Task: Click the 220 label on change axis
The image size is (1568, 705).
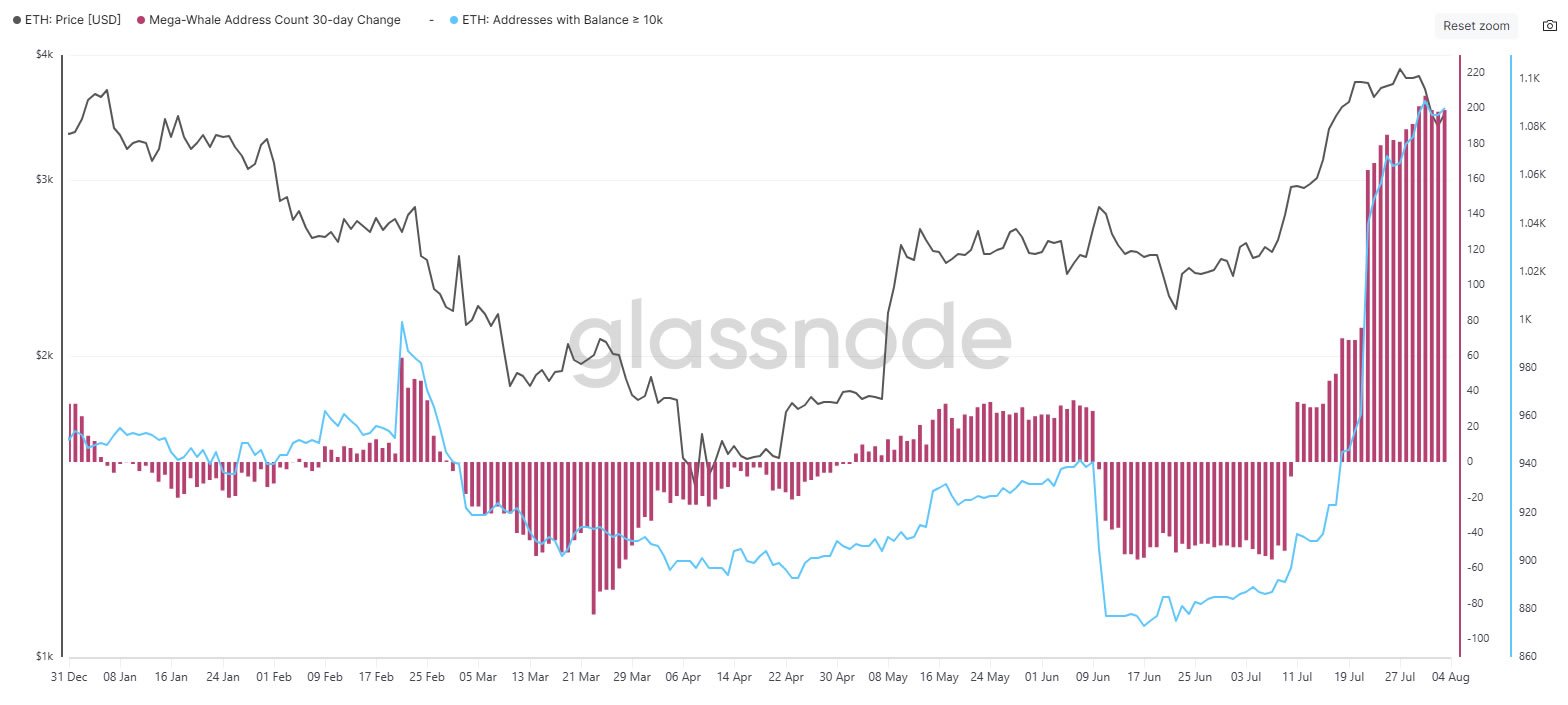Action: click(1477, 72)
